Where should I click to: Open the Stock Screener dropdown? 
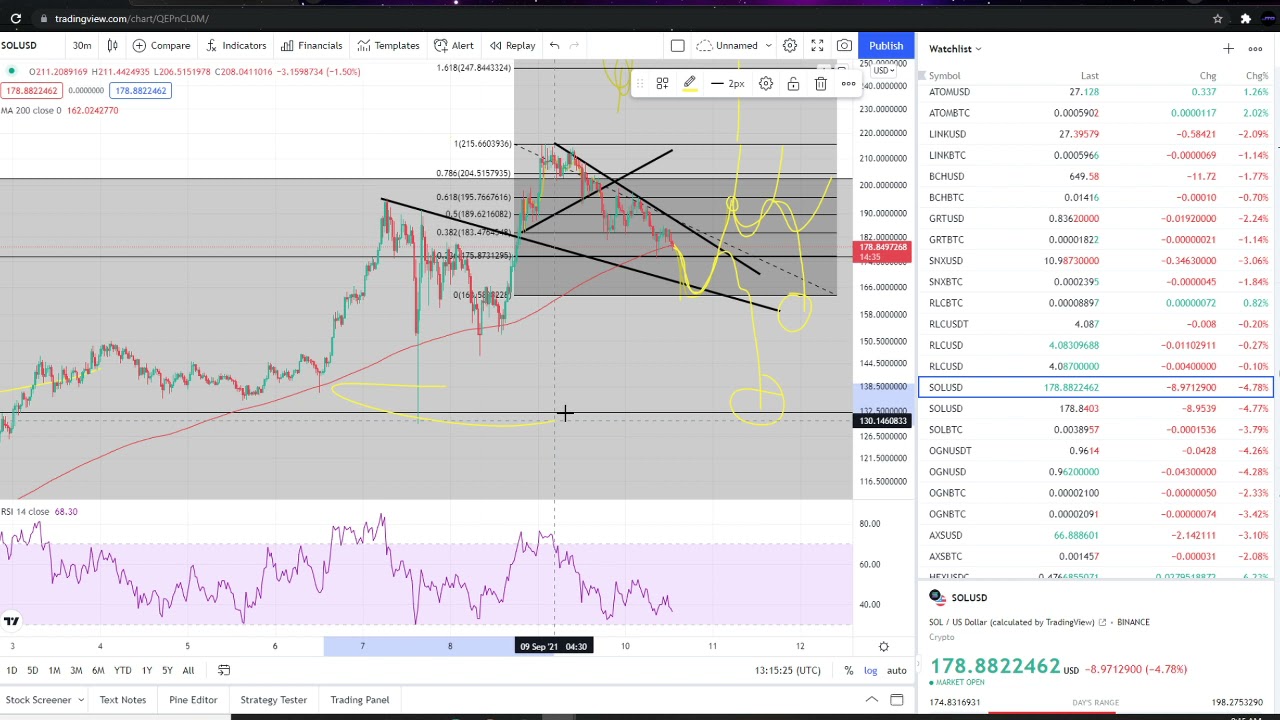(x=44, y=700)
